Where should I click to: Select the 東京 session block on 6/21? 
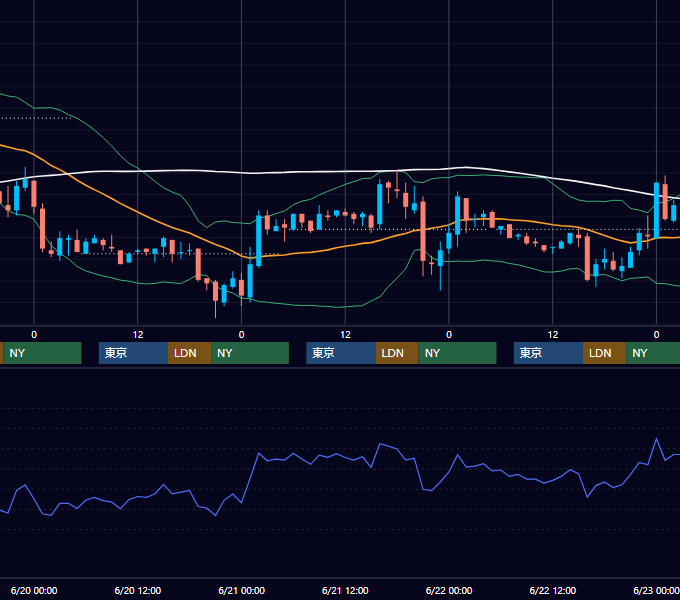click(341, 353)
